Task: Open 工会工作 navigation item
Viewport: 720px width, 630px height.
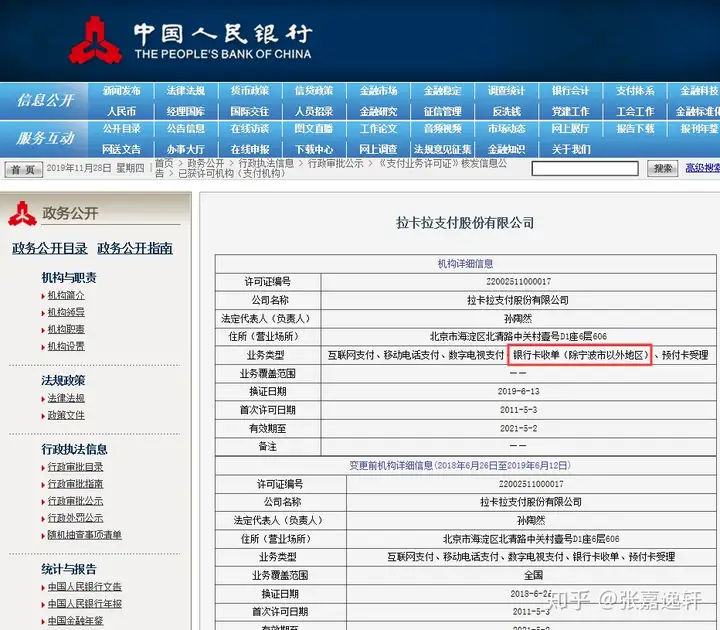Action: pyautogui.click(x=635, y=112)
